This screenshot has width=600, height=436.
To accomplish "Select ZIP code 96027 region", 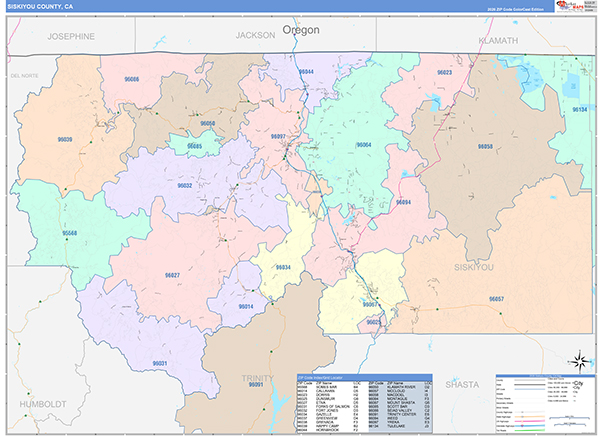I will 171,275.
